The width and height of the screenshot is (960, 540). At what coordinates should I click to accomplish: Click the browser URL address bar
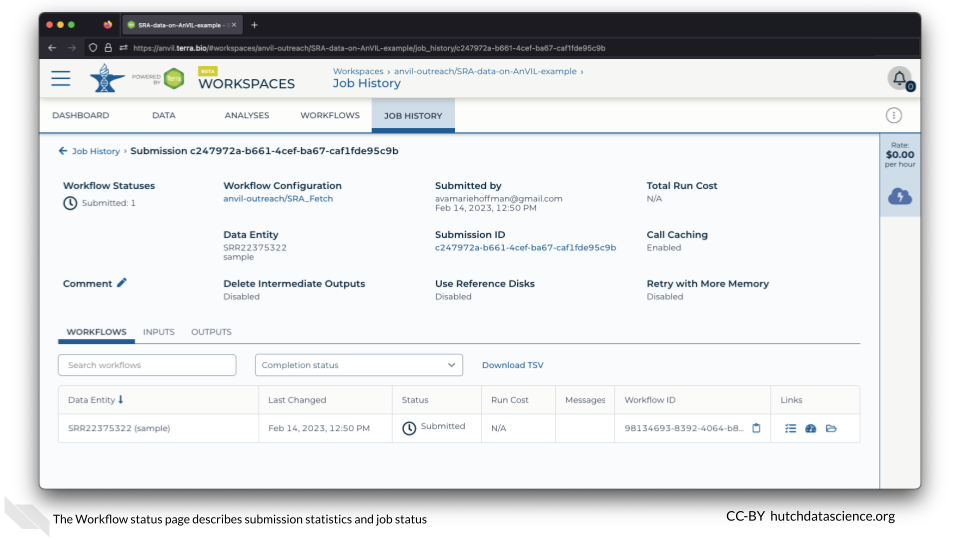(x=369, y=48)
